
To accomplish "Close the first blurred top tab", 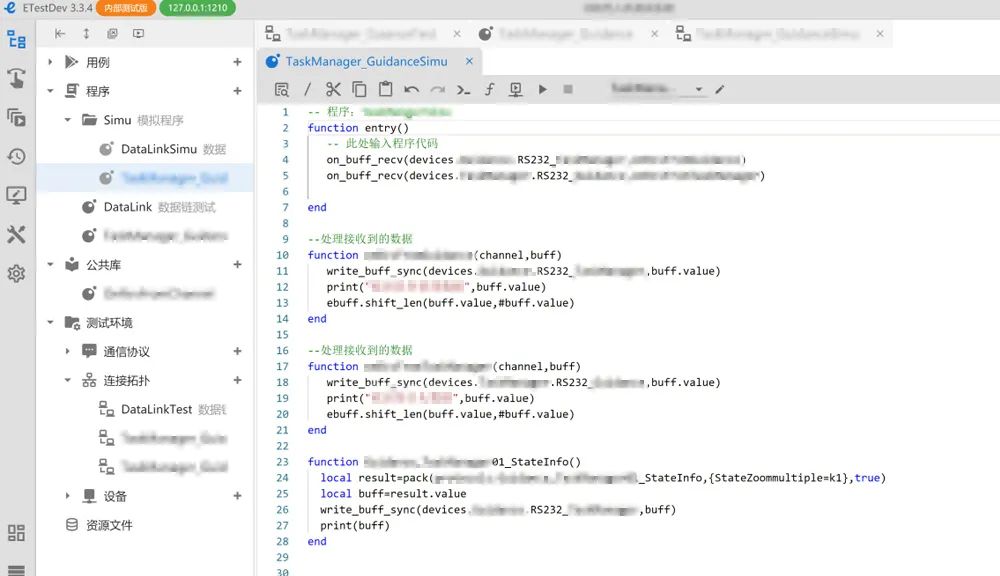I will [x=457, y=34].
